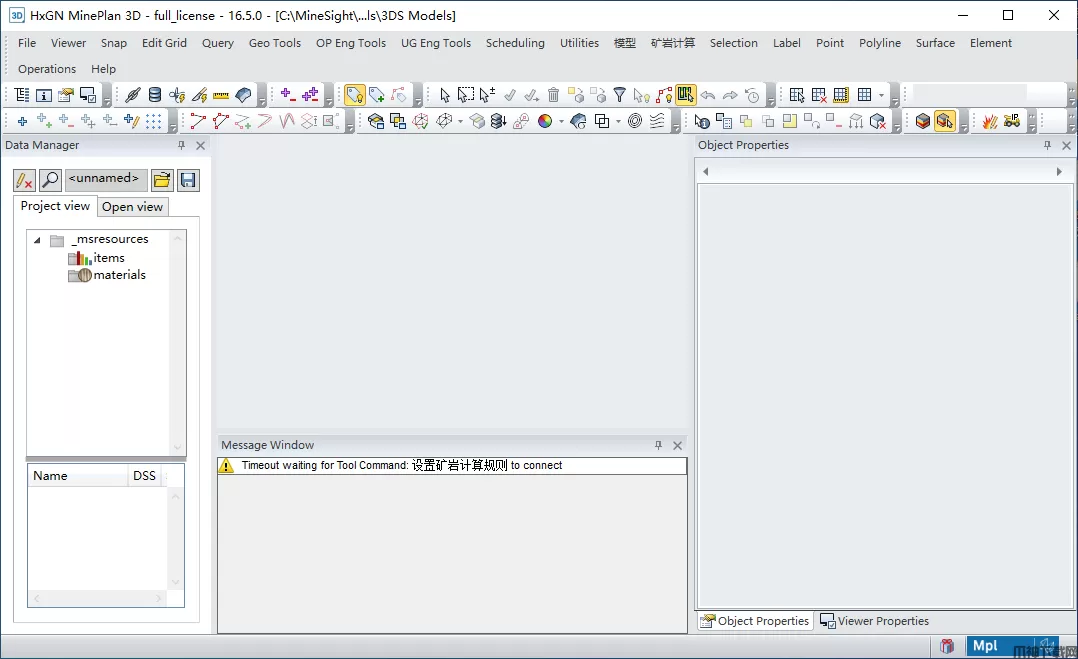Switch to the Open view tab
This screenshot has height=659, width=1078.
tap(132, 207)
